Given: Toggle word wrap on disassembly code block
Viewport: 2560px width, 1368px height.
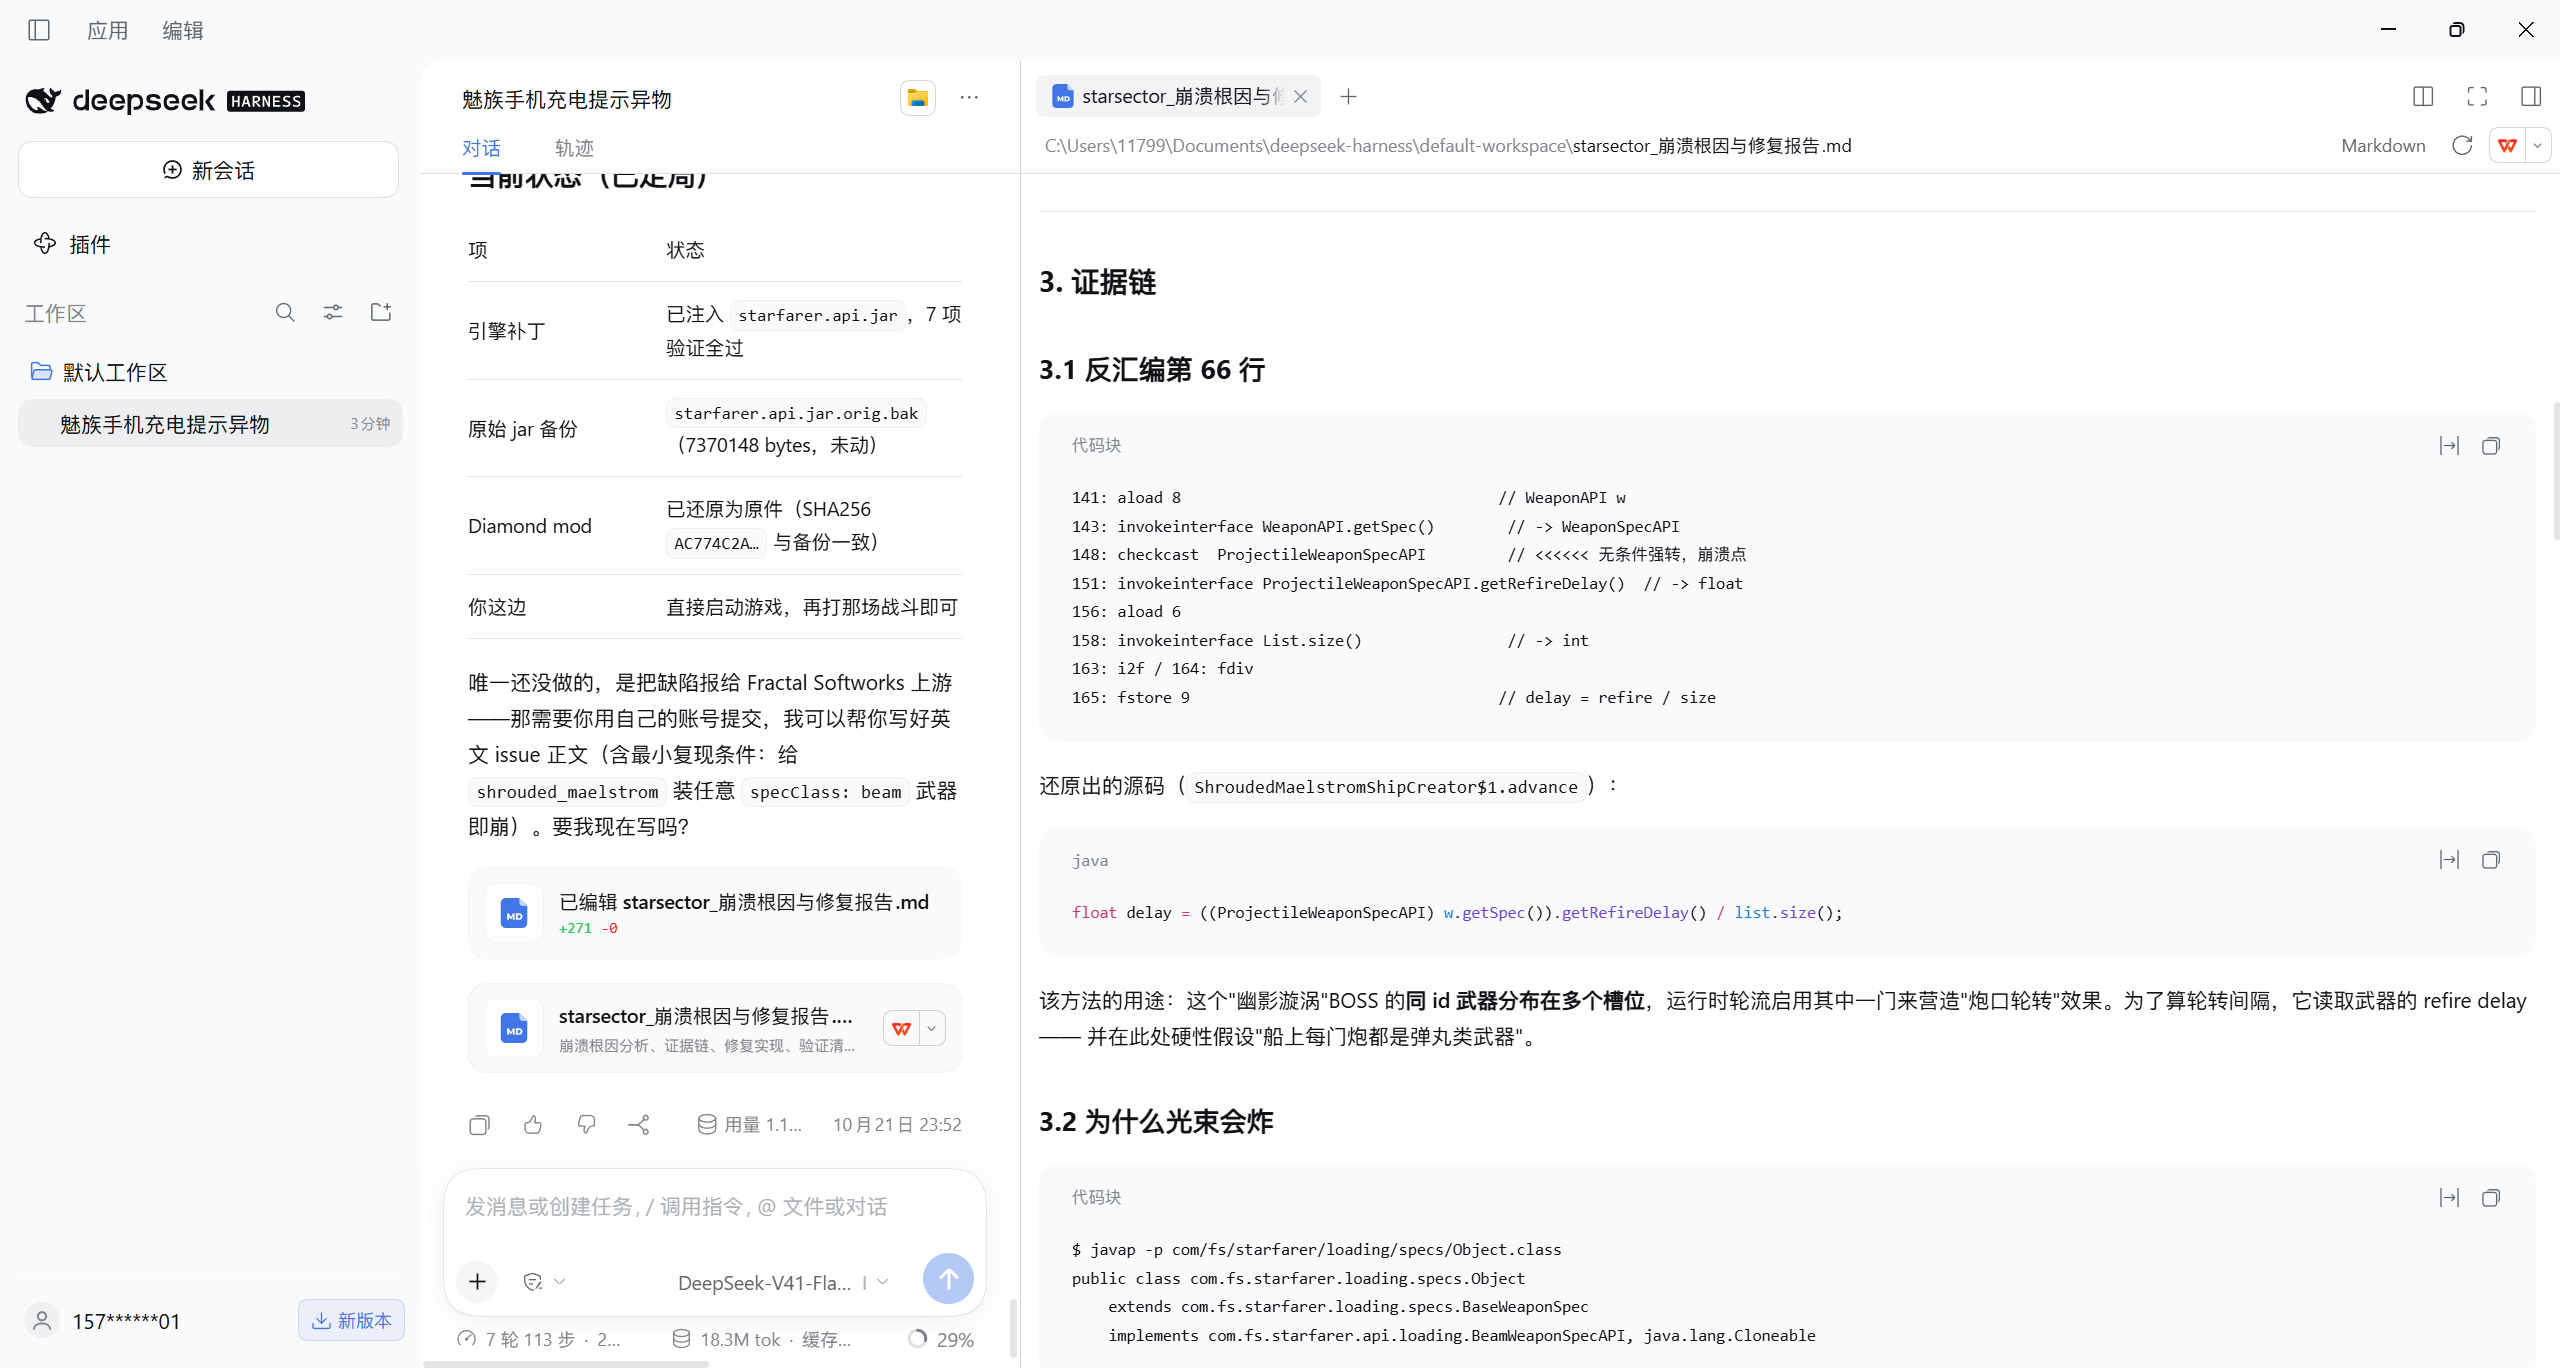Looking at the screenshot, I should pos(2449,446).
